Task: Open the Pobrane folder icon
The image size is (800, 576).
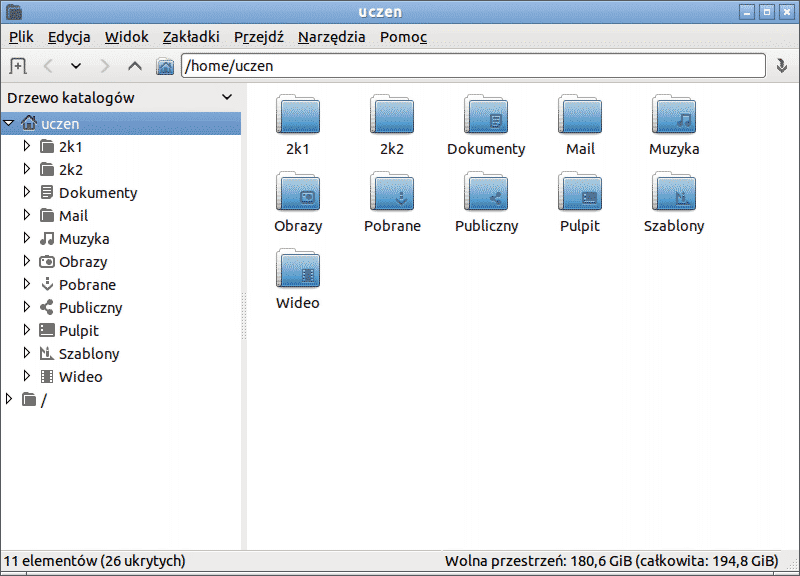Action: click(392, 192)
